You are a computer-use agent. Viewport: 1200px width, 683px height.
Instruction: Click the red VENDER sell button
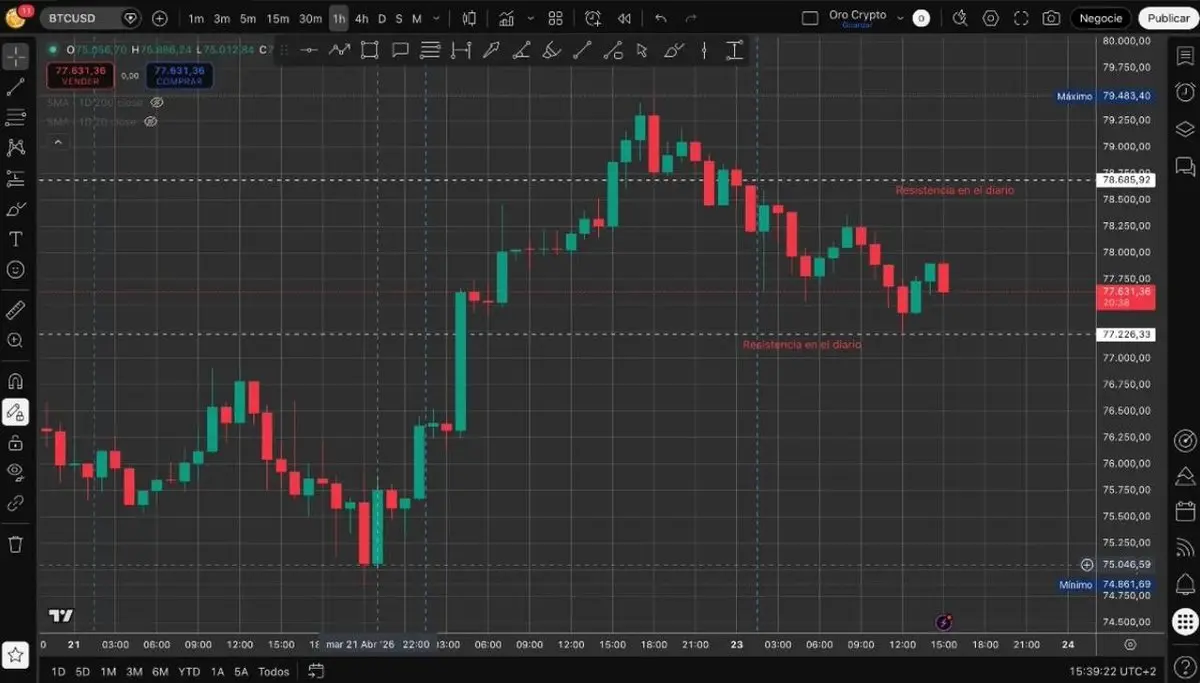click(x=81, y=75)
